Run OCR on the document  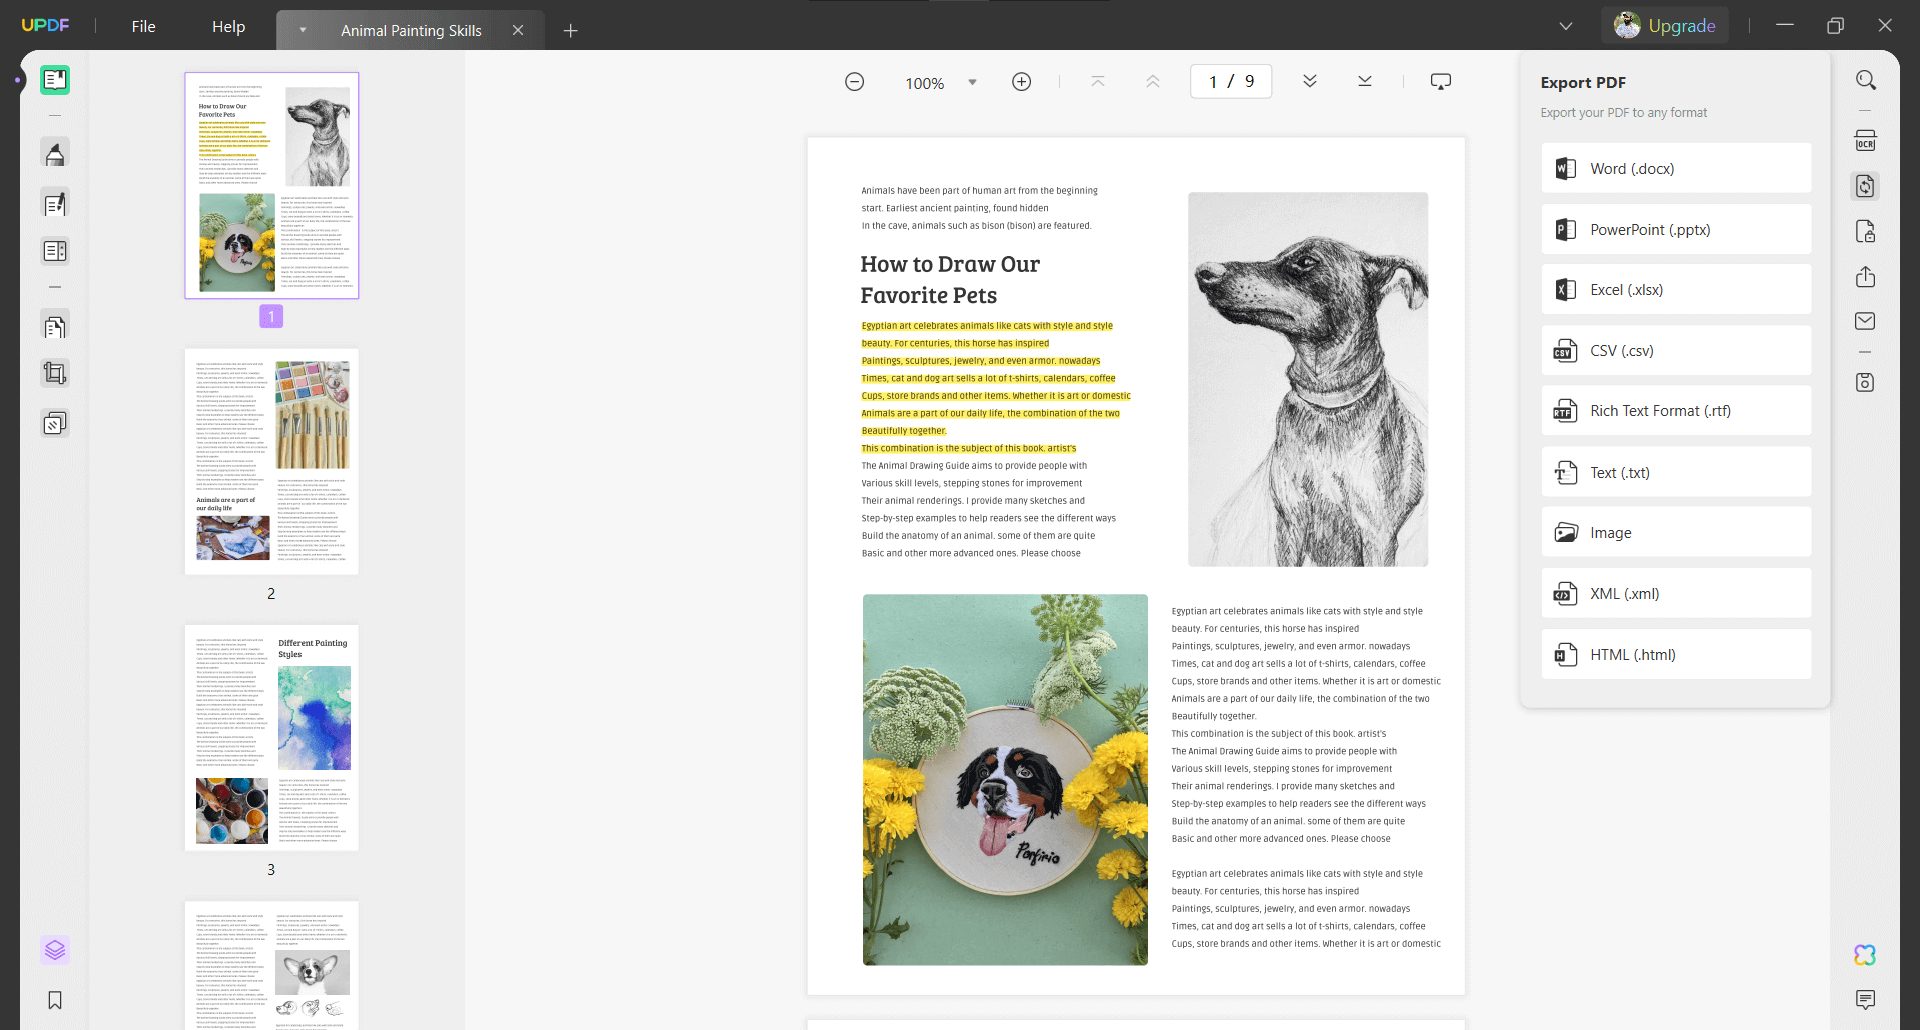[1866, 140]
